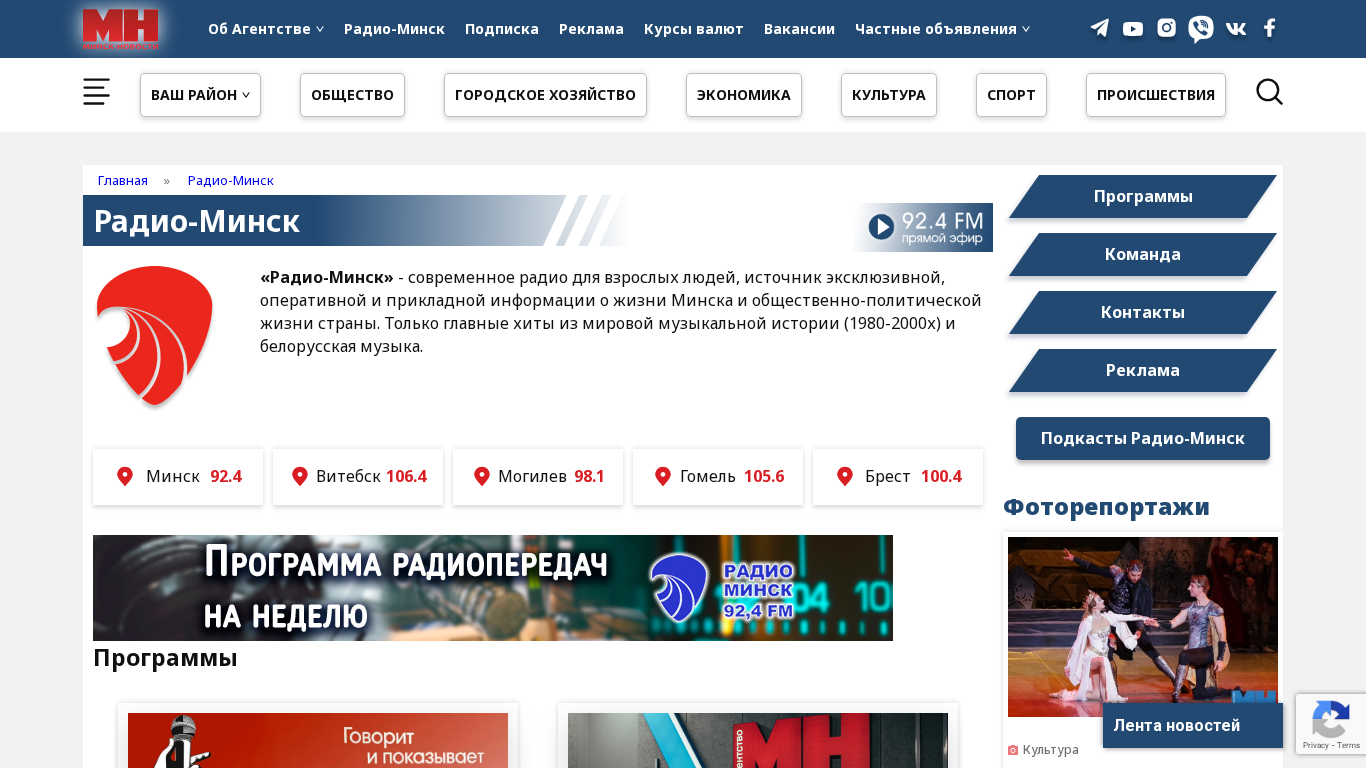The height and width of the screenshot is (768, 1366).
Task: Open the Вакансии page
Action: coord(799,29)
